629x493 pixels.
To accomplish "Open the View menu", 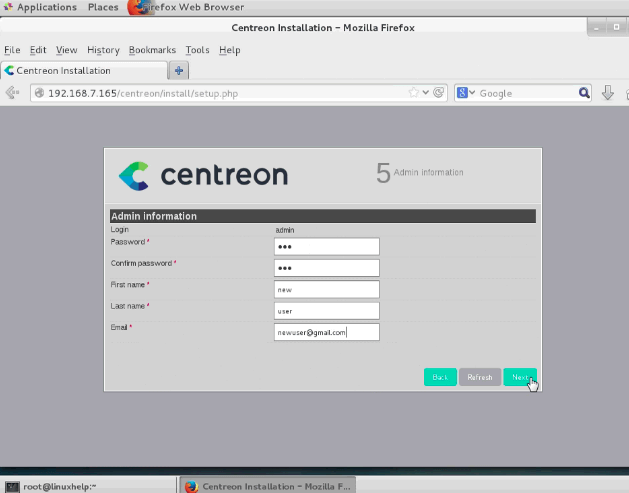I will pos(67,50).
